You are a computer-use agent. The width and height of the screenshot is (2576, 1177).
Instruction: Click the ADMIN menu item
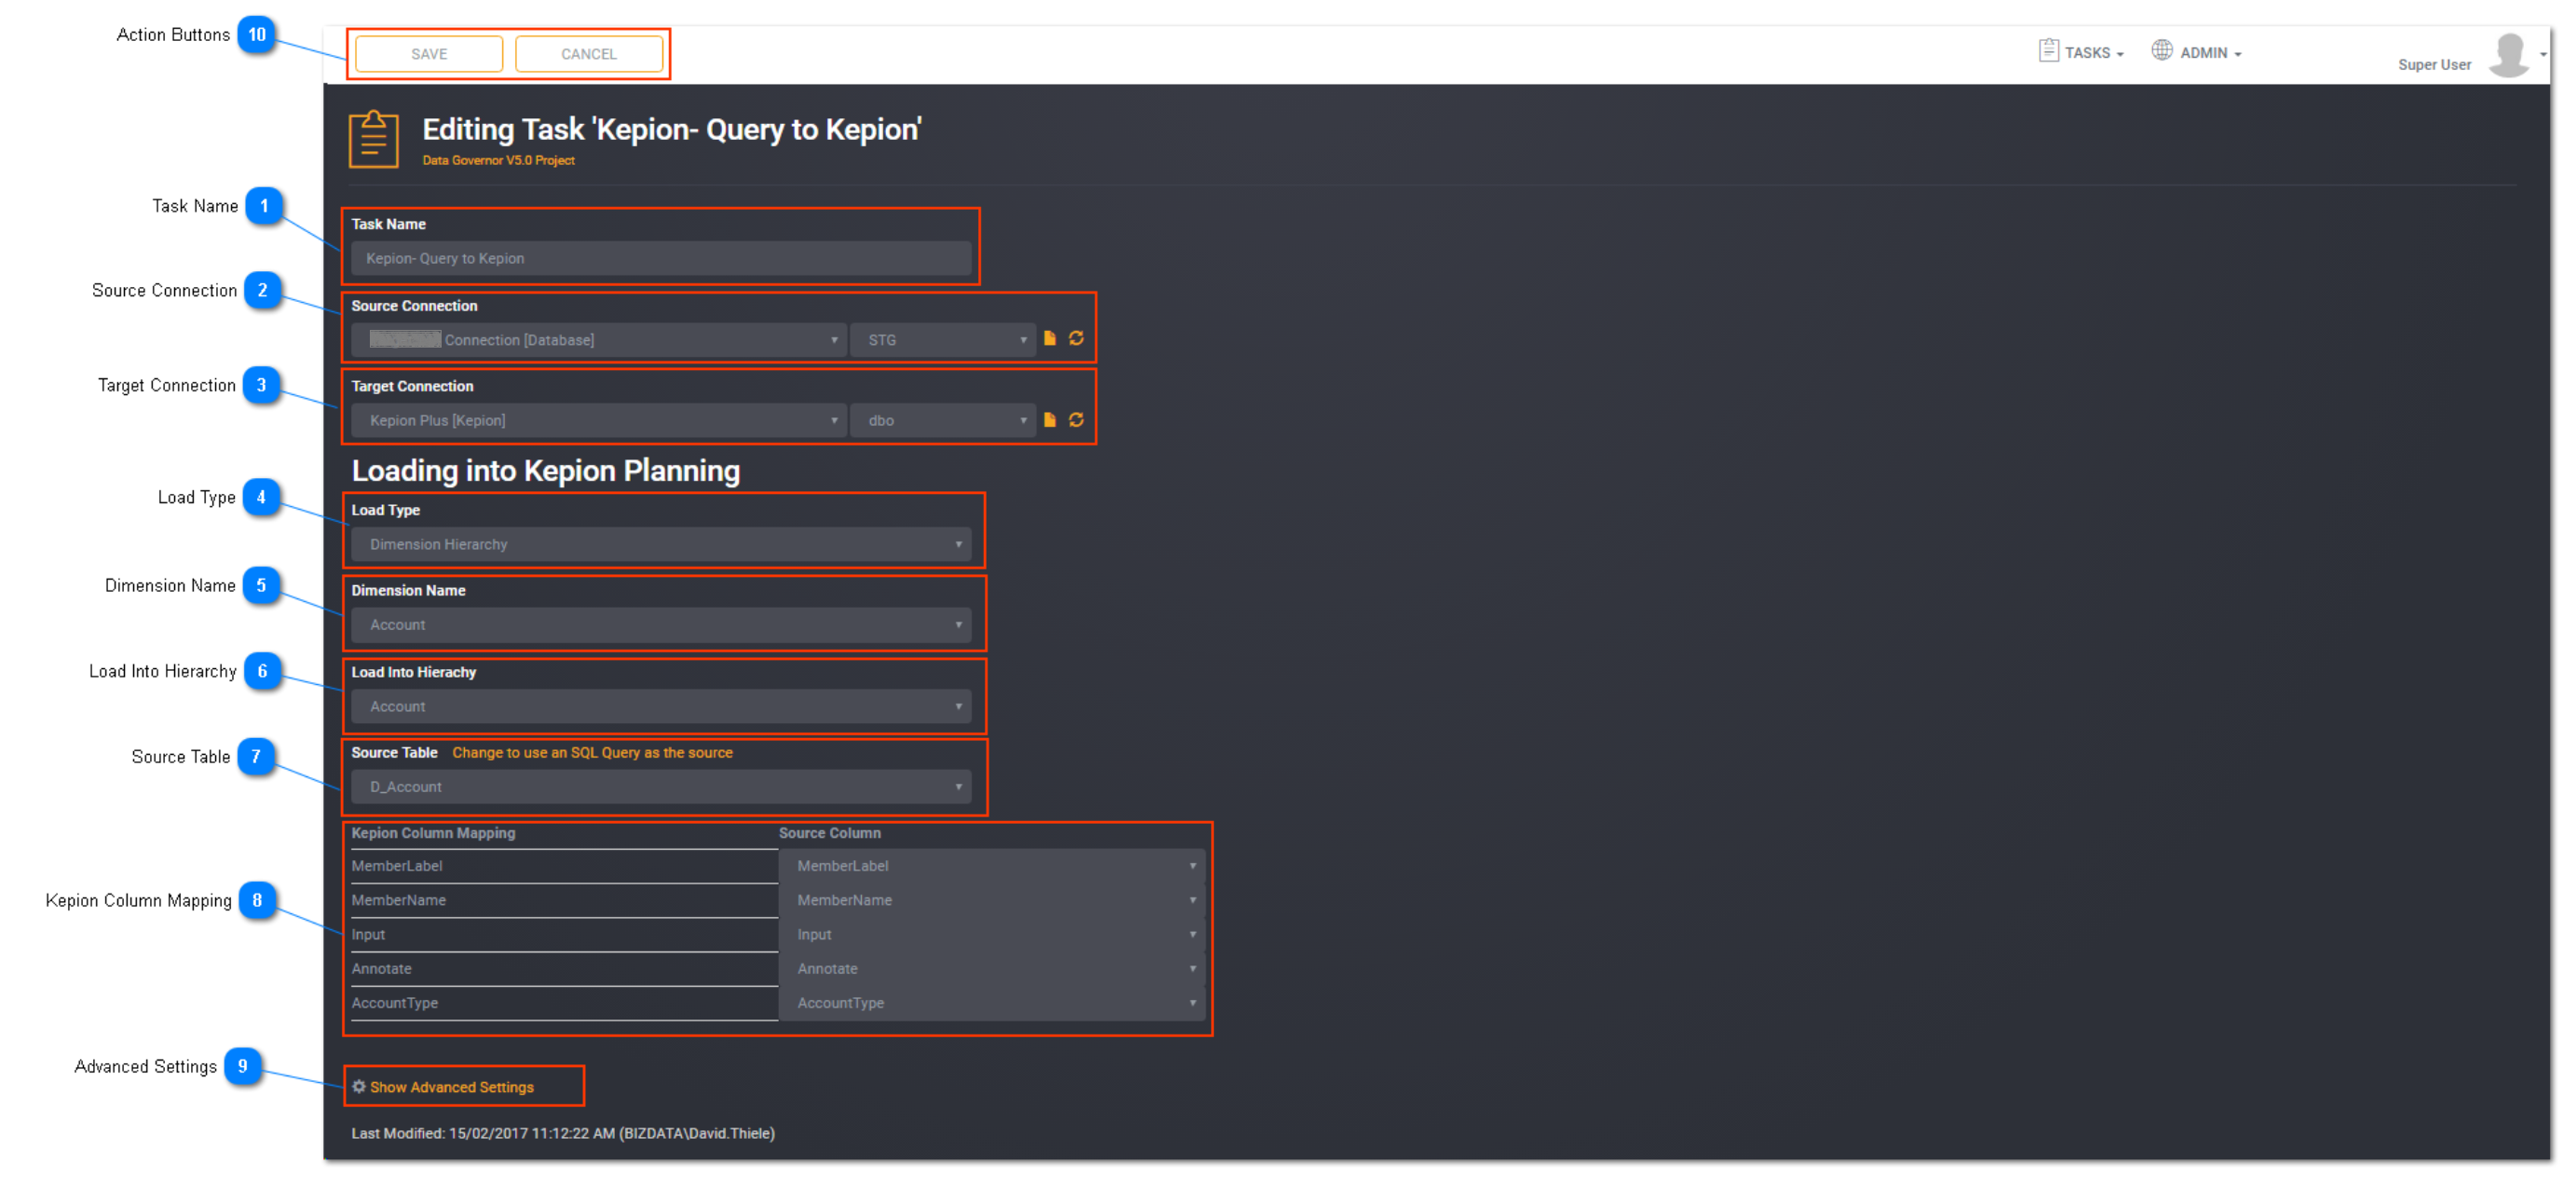2201,52
